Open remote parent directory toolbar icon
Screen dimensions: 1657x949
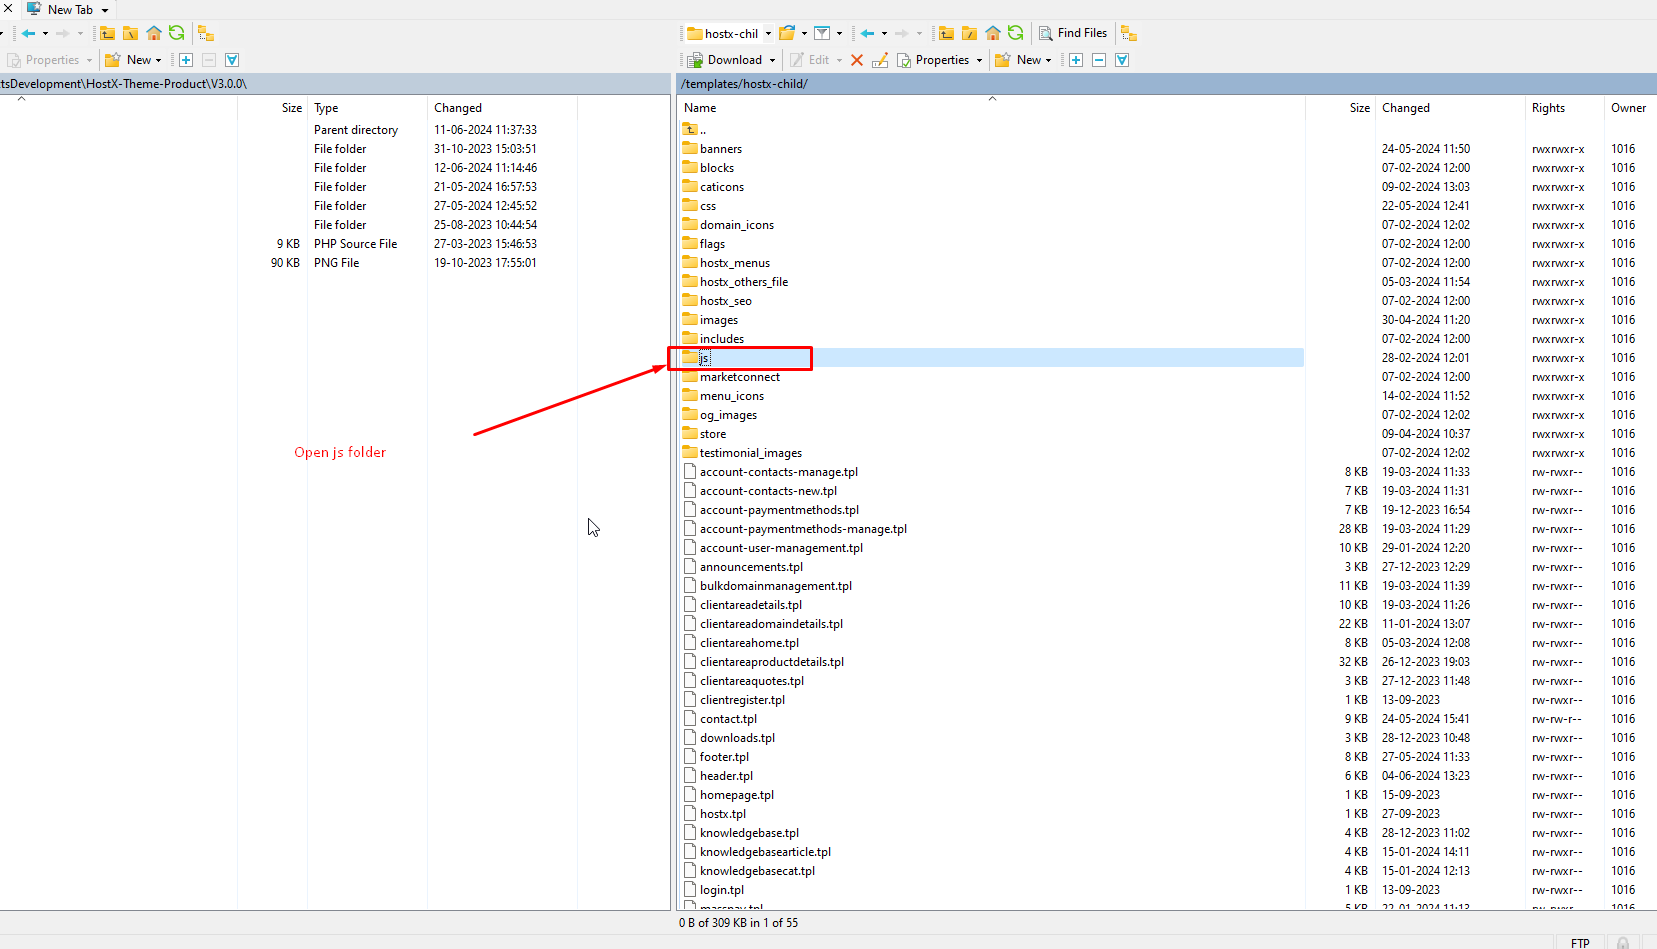coord(946,33)
